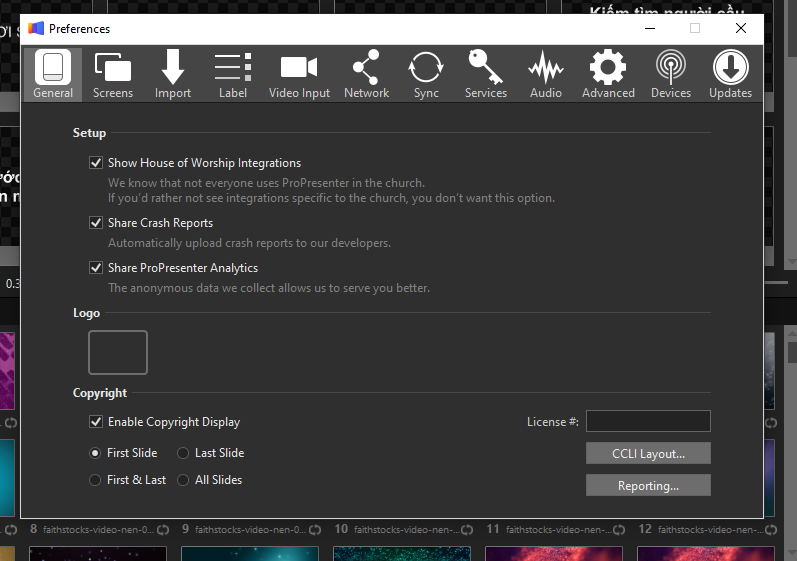Click loop icon on slide 12 label
The height and width of the screenshot is (561, 797).
tap(771, 530)
